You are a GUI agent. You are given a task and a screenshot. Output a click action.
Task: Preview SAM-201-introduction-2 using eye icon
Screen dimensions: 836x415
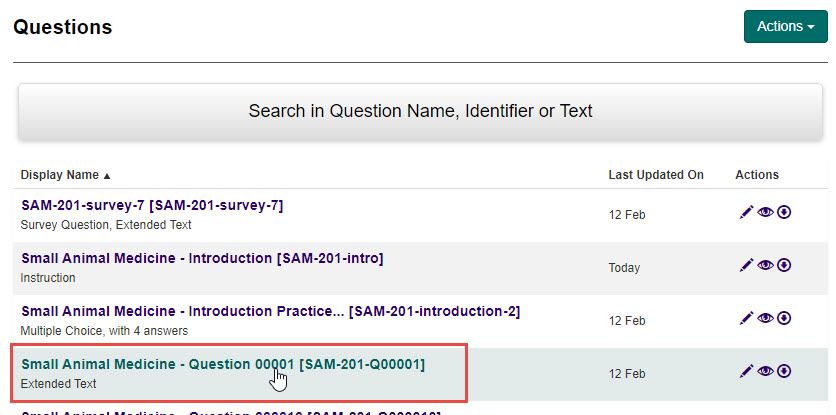point(765,318)
